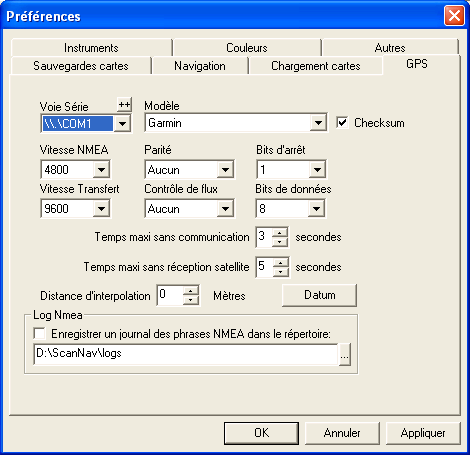The image size is (470, 455).
Task: Open the Instruments tab
Action: 91,48
